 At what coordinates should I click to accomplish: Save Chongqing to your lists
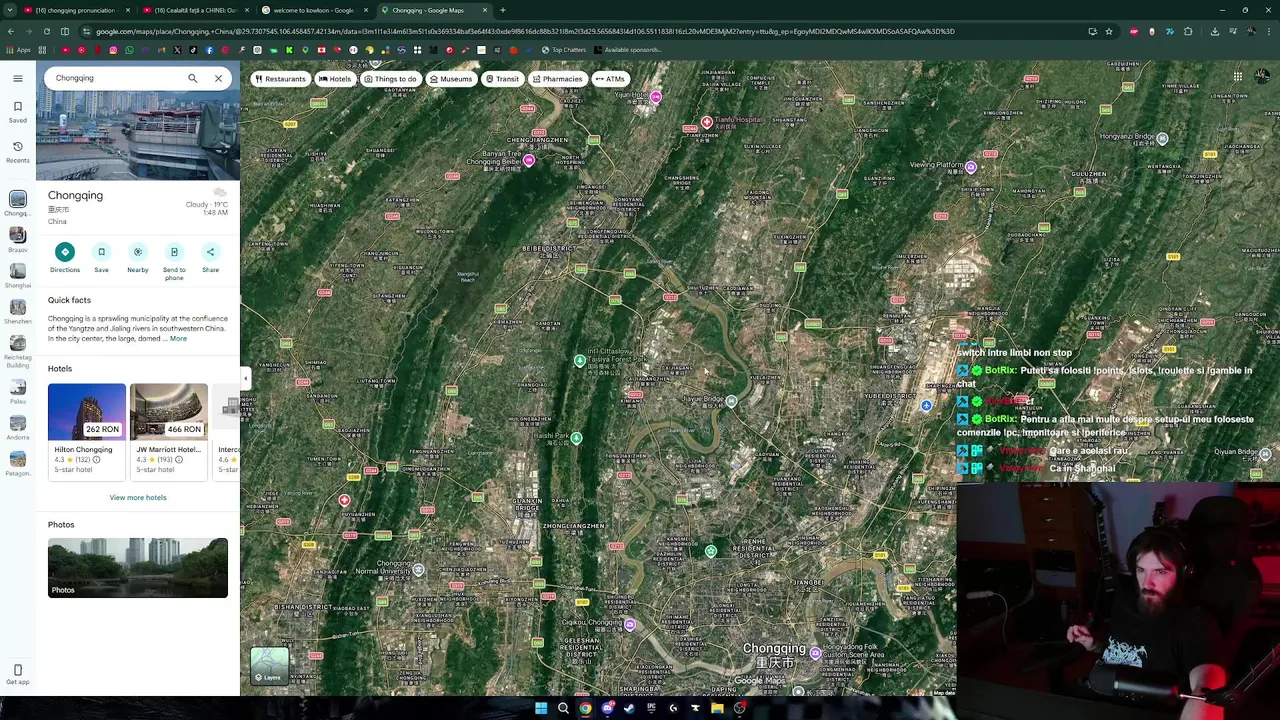(101, 258)
